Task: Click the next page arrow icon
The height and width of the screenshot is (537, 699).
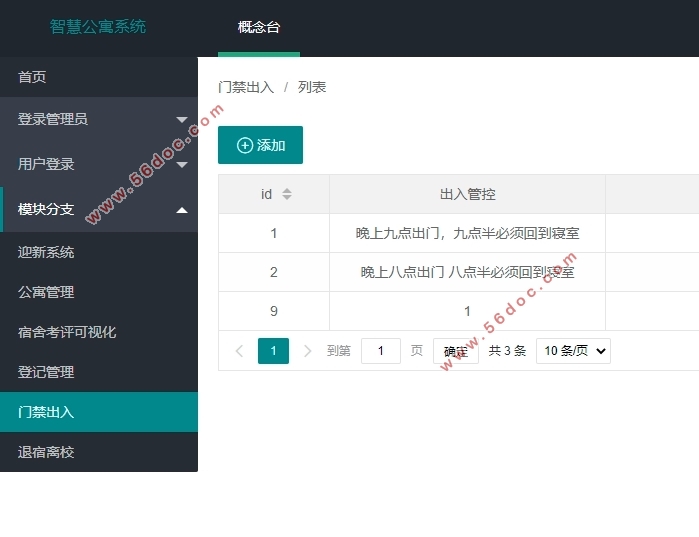Action: 307,351
